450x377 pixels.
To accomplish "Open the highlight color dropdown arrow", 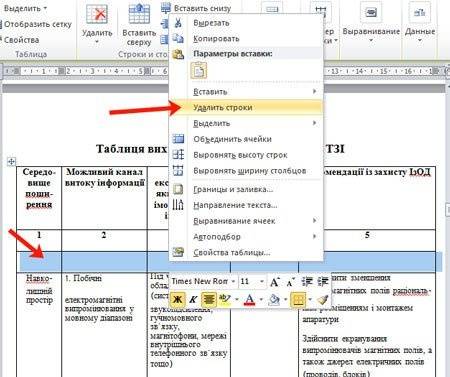I will tap(236, 299).
